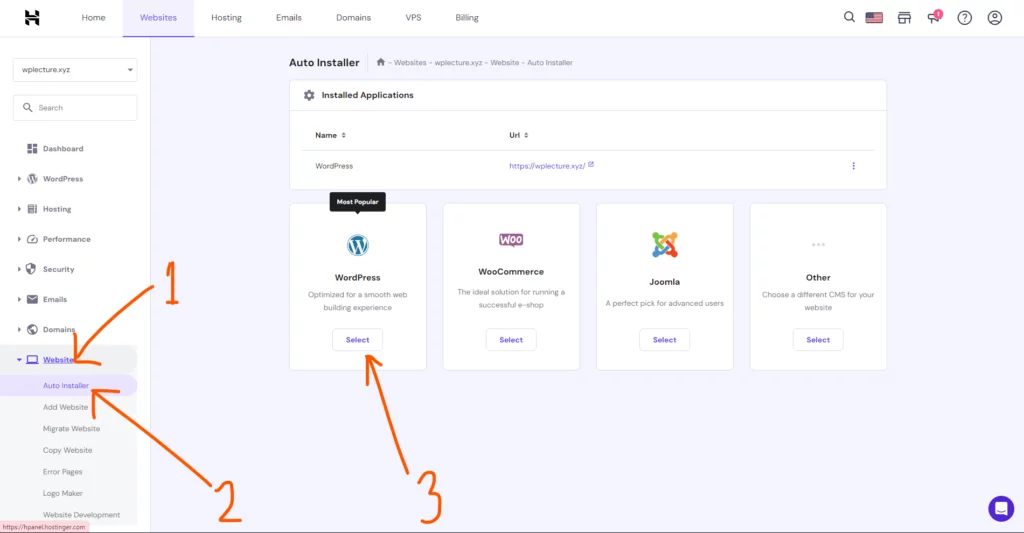Open the marketplace store icon

click(x=904, y=18)
